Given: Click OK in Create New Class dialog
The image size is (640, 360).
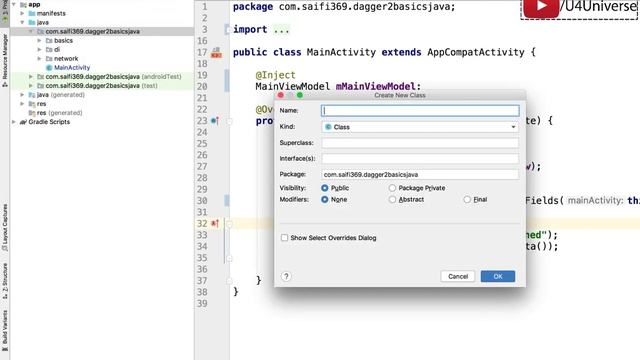Looking at the screenshot, I should [x=498, y=276].
